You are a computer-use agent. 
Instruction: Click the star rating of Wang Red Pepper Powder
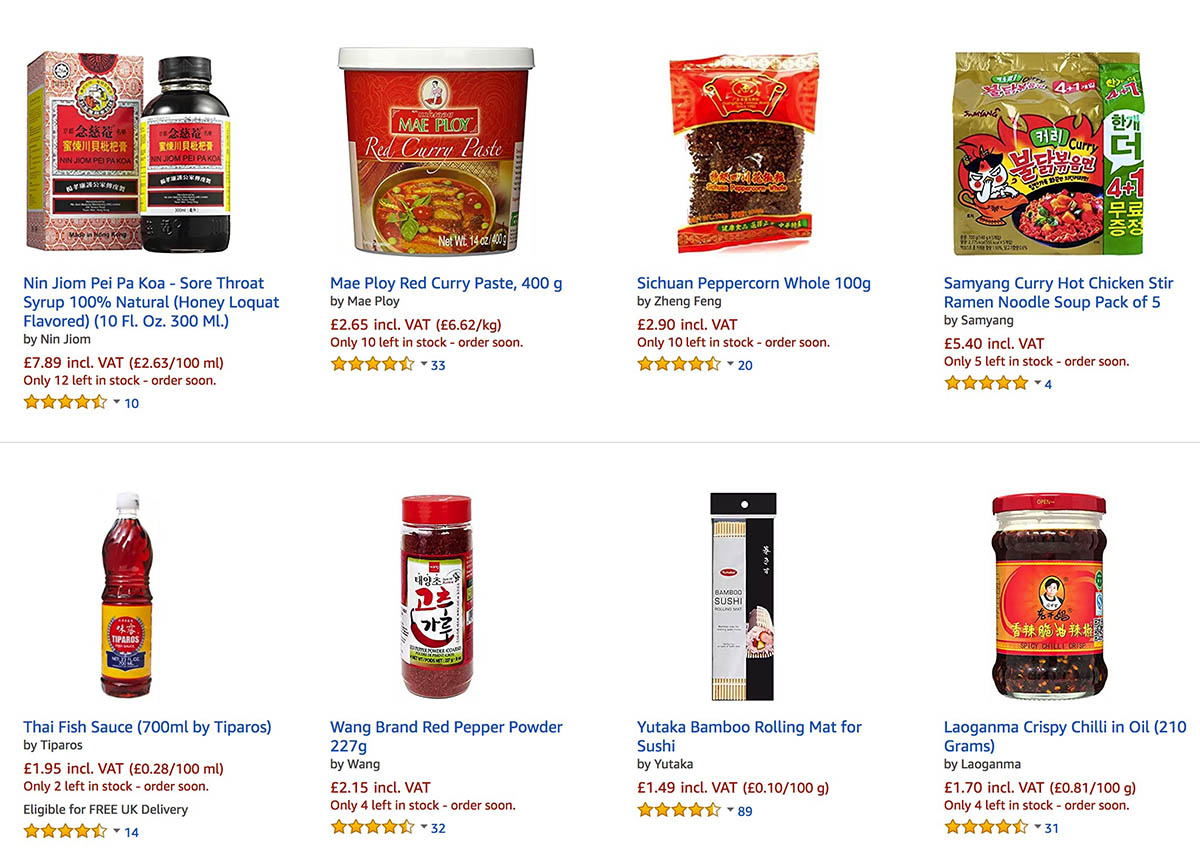pos(372,826)
